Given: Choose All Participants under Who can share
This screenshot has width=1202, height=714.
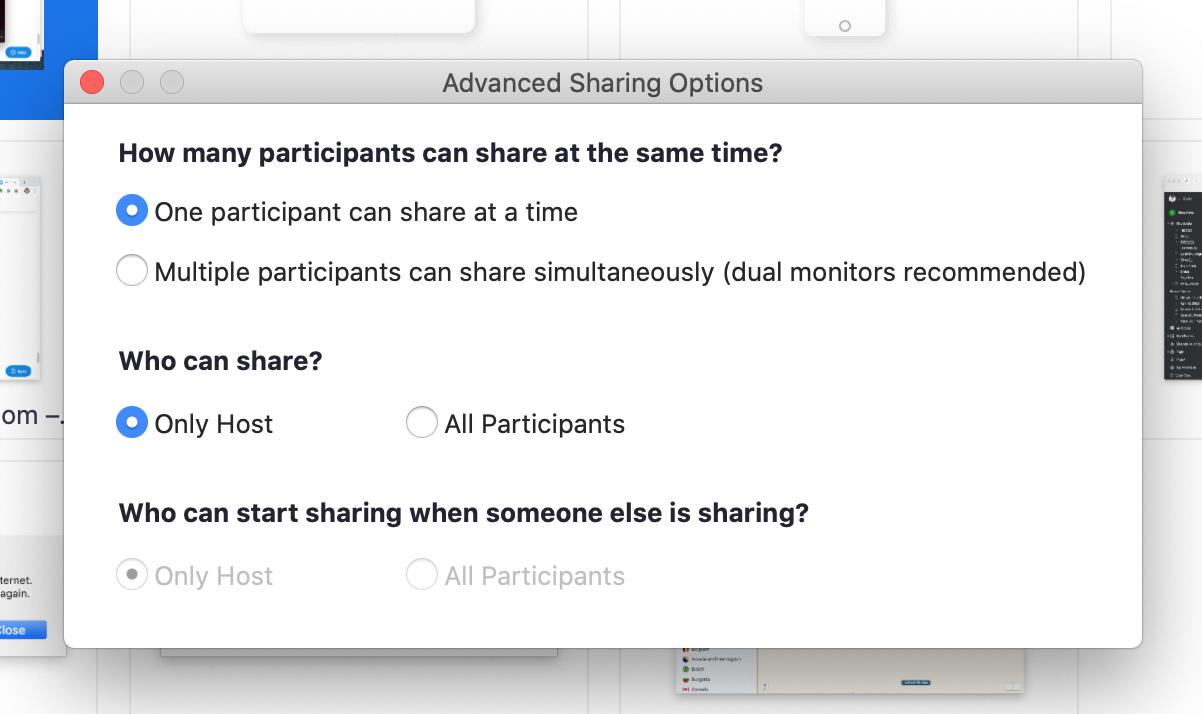Looking at the screenshot, I should coord(516,423).
